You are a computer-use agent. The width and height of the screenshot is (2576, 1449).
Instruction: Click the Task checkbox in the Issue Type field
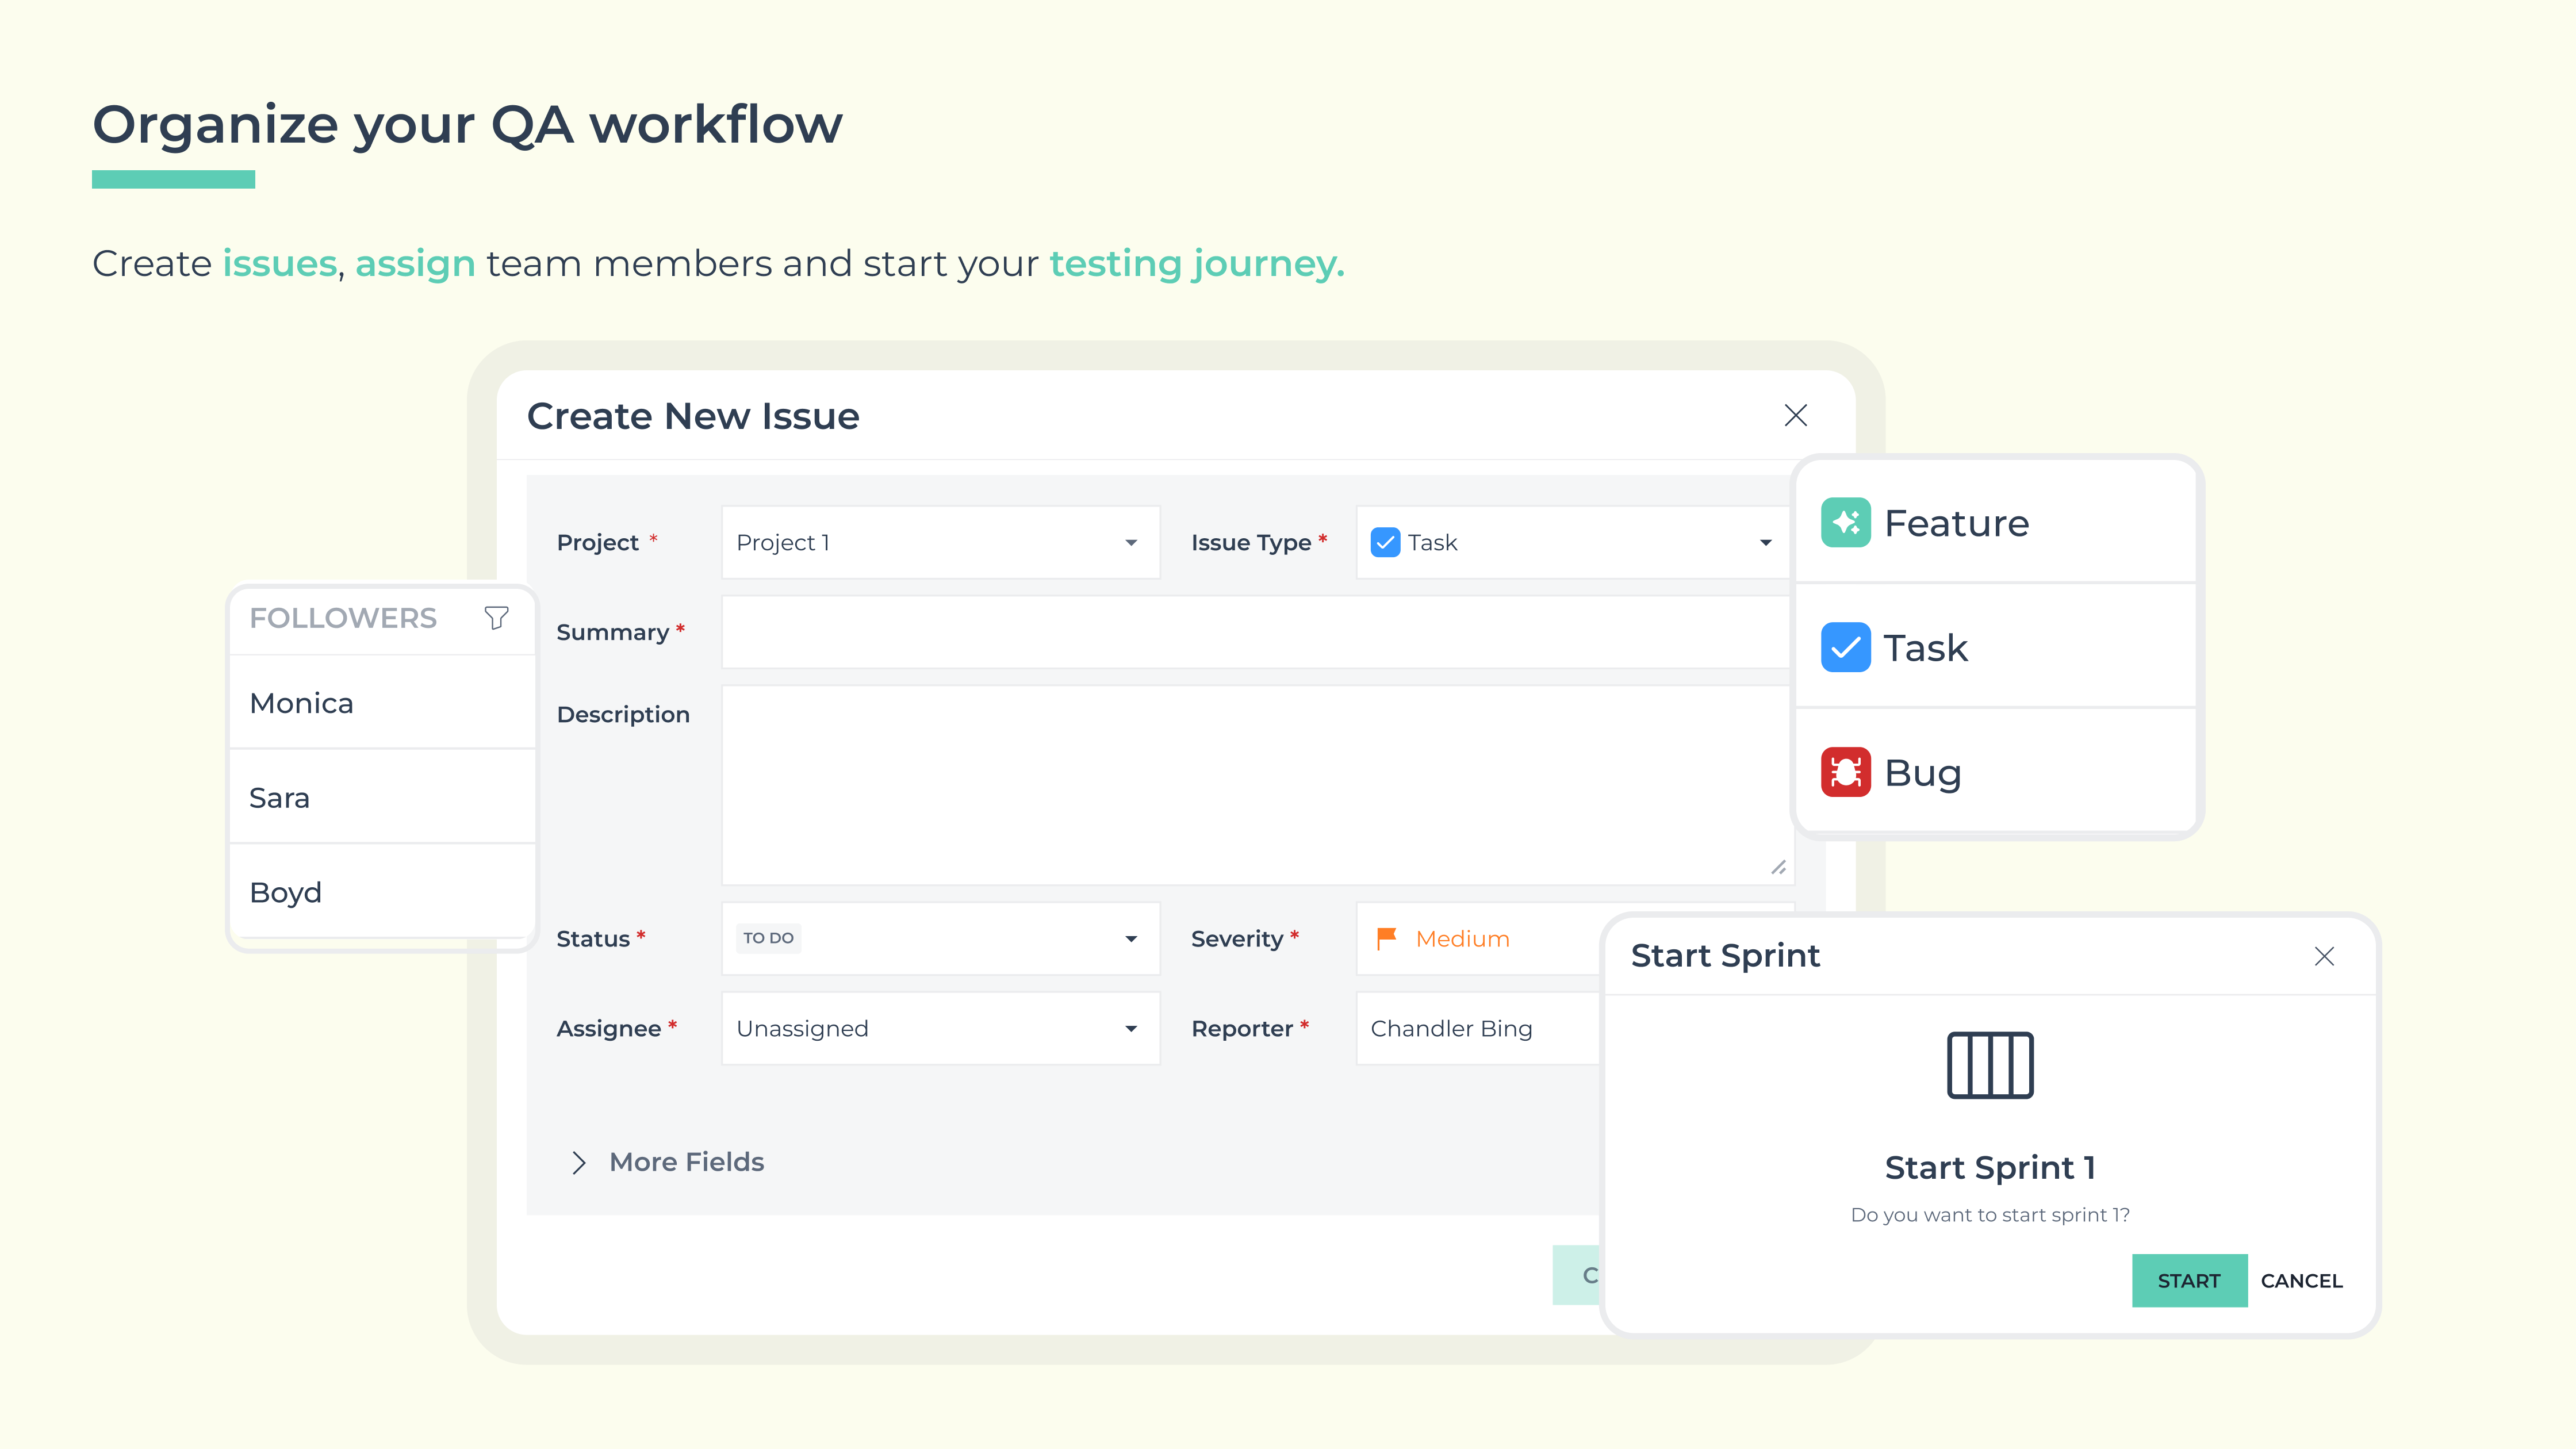(x=1385, y=543)
